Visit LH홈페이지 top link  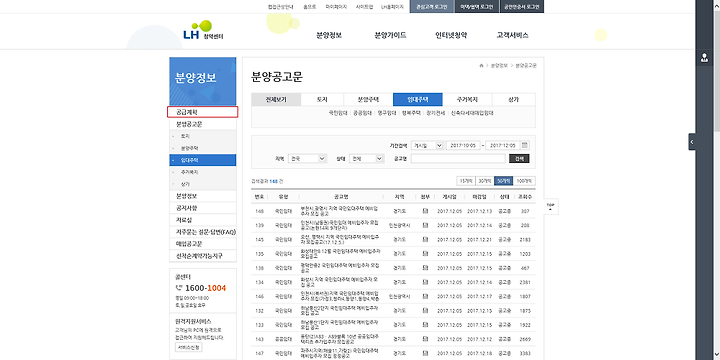pyautogui.click(x=392, y=7)
